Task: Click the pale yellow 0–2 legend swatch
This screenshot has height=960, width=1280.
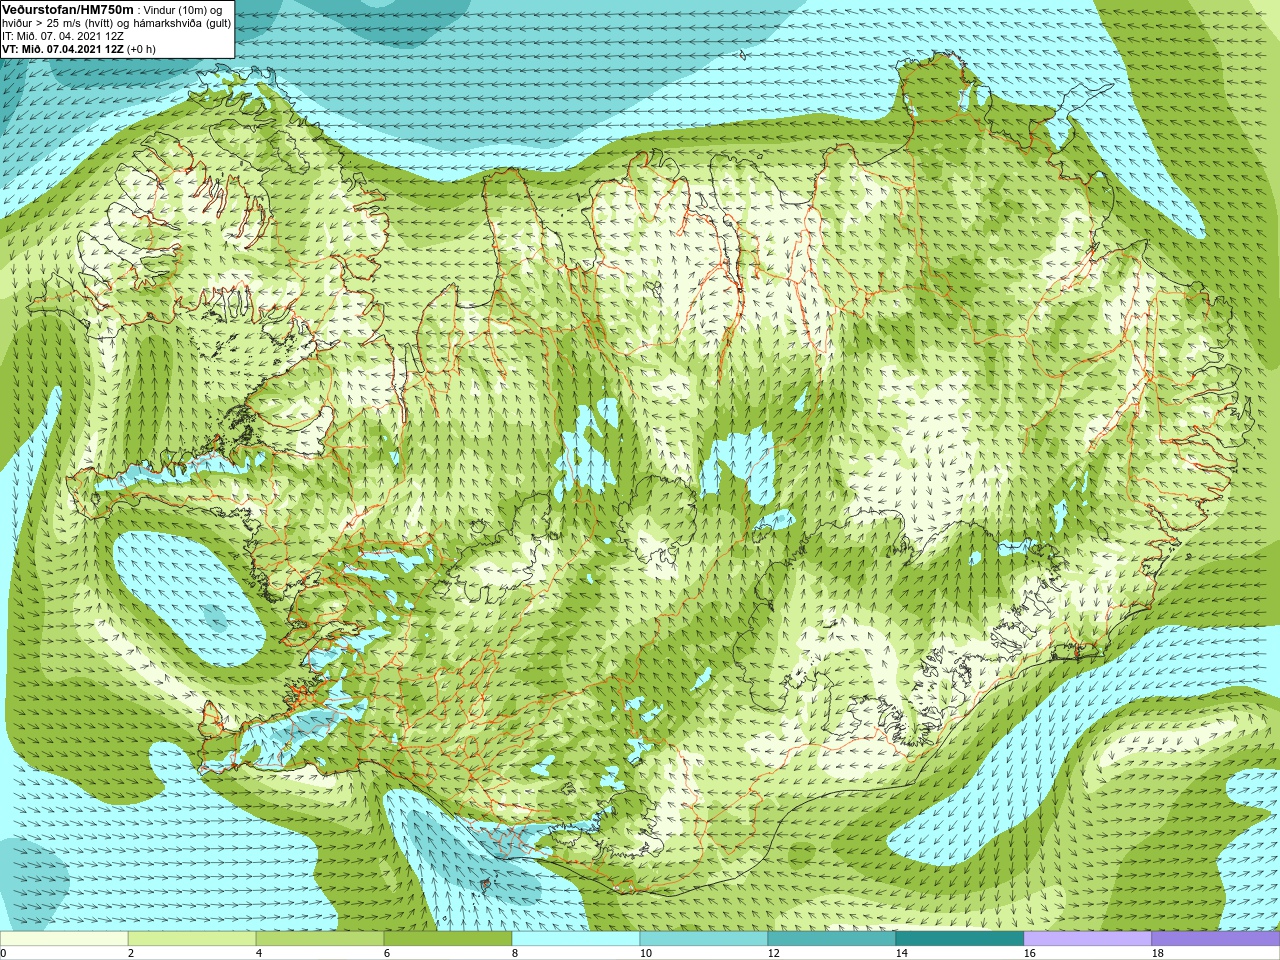Action: point(64,939)
